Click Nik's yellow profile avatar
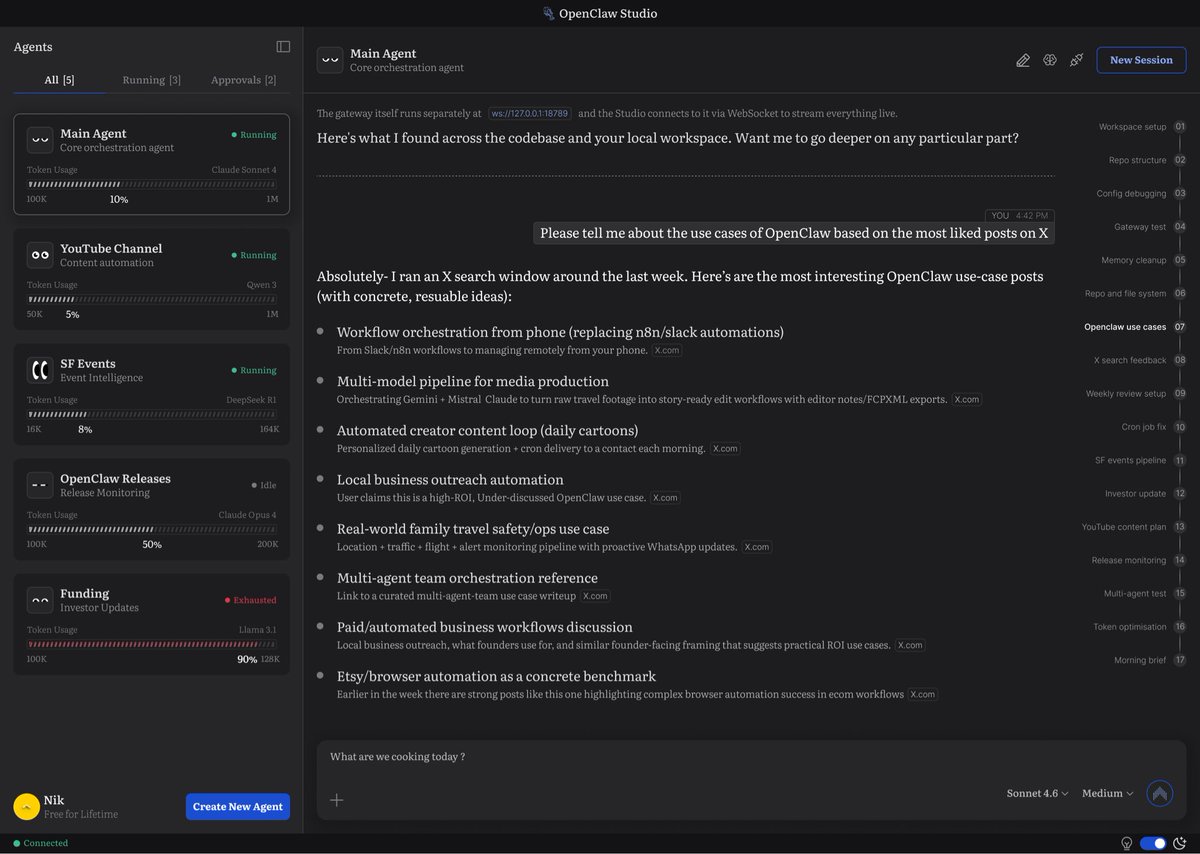 tap(26, 807)
